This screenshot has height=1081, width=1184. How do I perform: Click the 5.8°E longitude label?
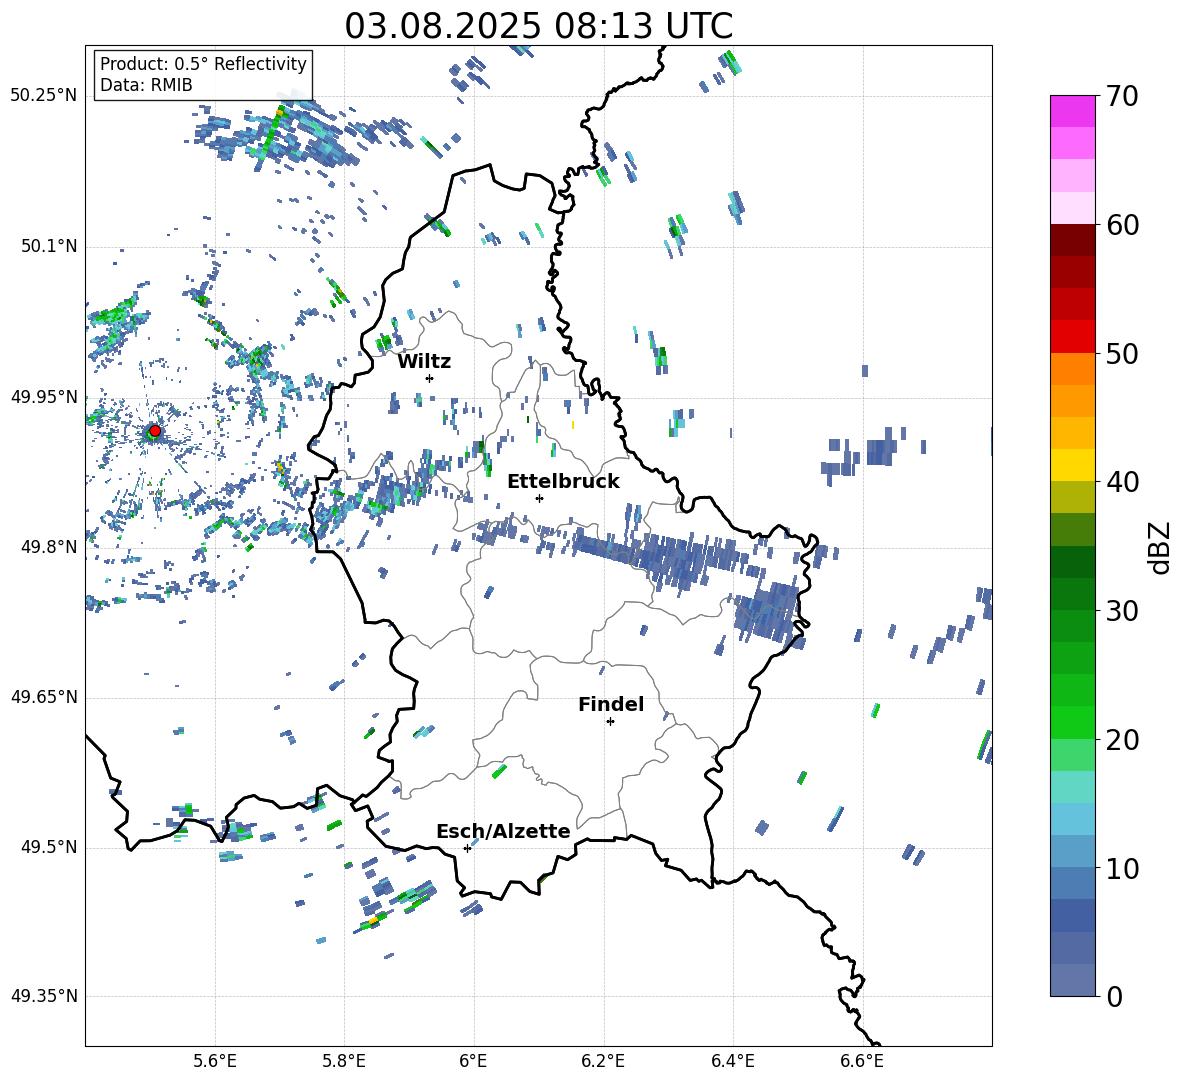point(344,1062)
